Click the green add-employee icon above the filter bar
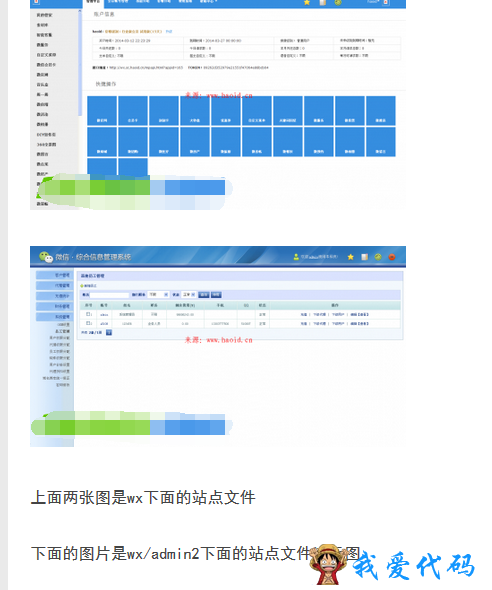 coord(82,286)
